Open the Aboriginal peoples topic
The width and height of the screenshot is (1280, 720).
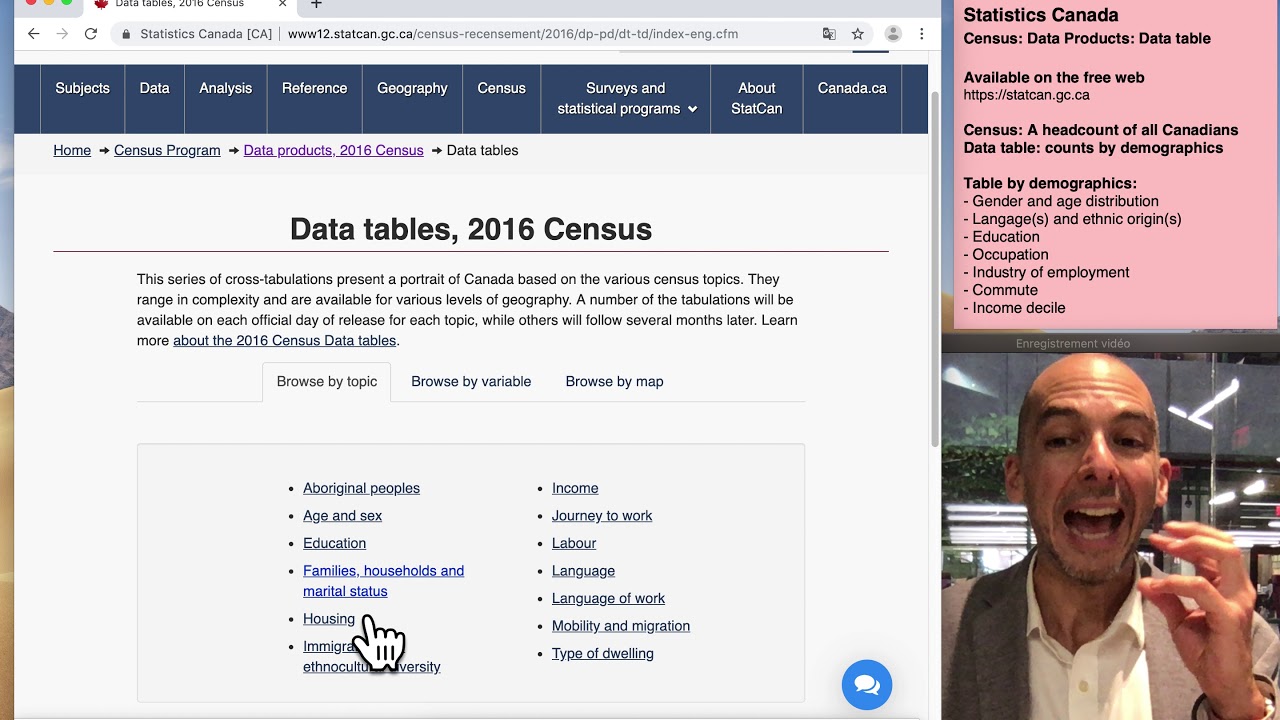[x=361, y=488]
